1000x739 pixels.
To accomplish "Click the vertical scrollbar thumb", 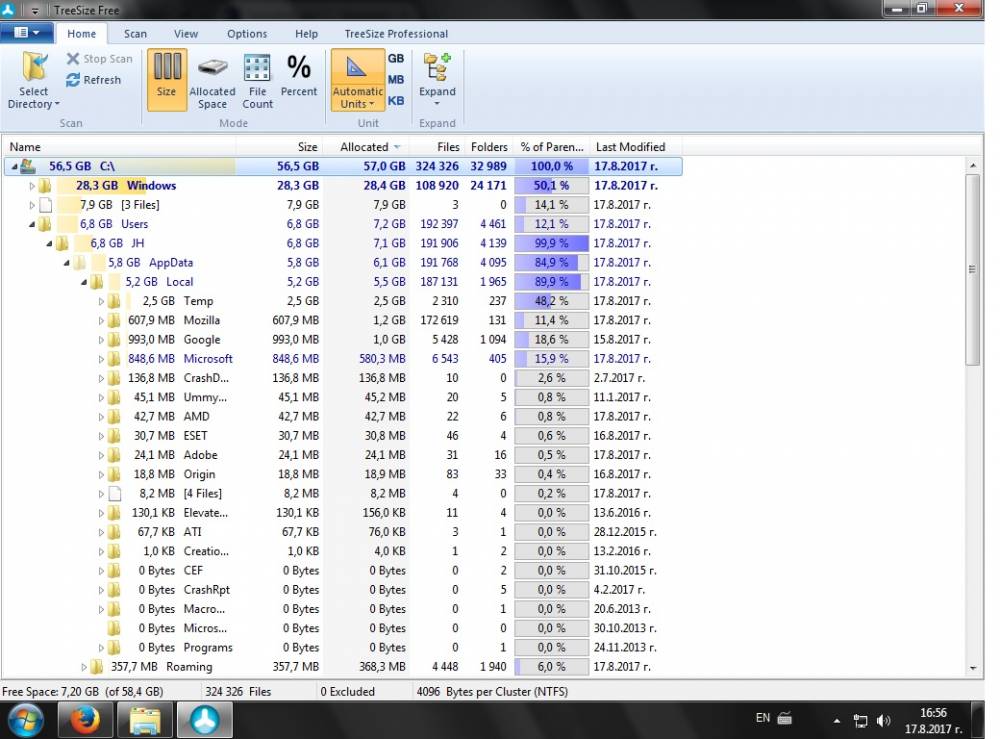I will pyautogui.click(x=973, y=269).
